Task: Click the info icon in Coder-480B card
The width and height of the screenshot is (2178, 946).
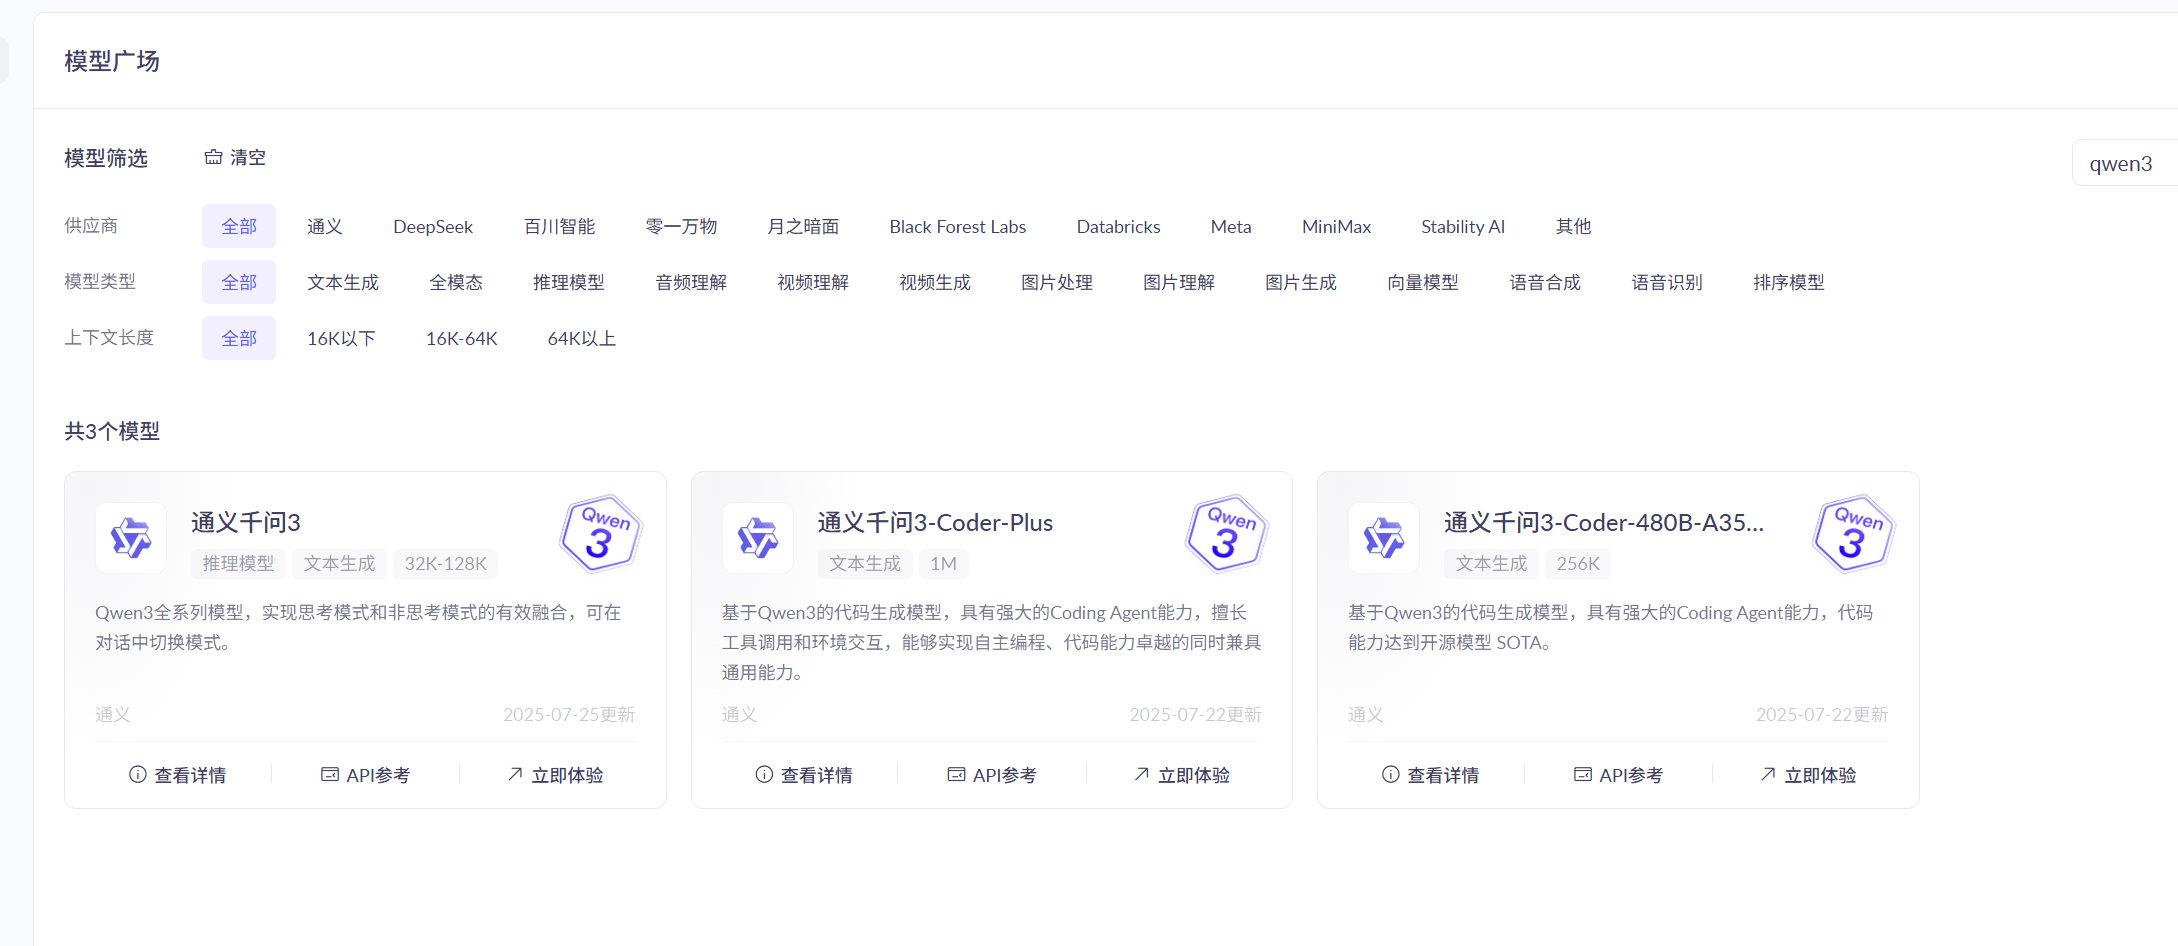Action: pyautogui.click(x=1391, y=774)
